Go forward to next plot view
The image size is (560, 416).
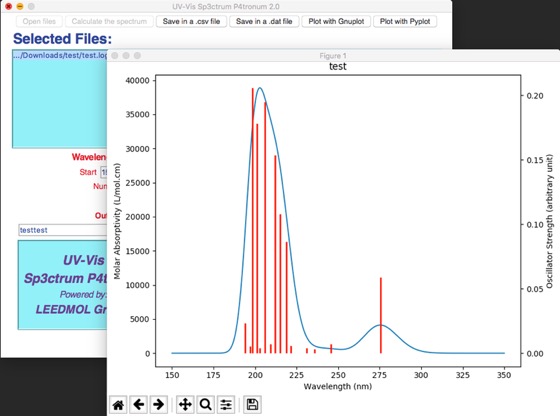pos(159,405)
